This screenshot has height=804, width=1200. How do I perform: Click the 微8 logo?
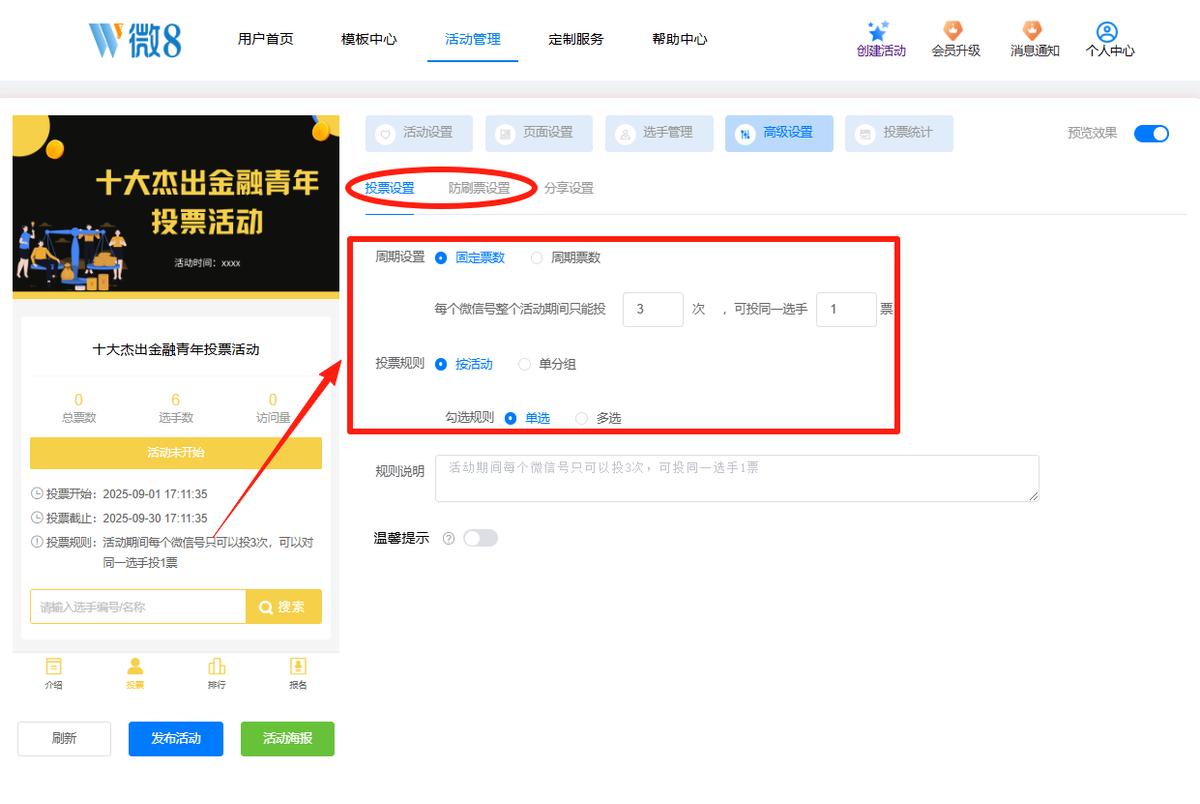pyautogui.click(x=134, y=39)
